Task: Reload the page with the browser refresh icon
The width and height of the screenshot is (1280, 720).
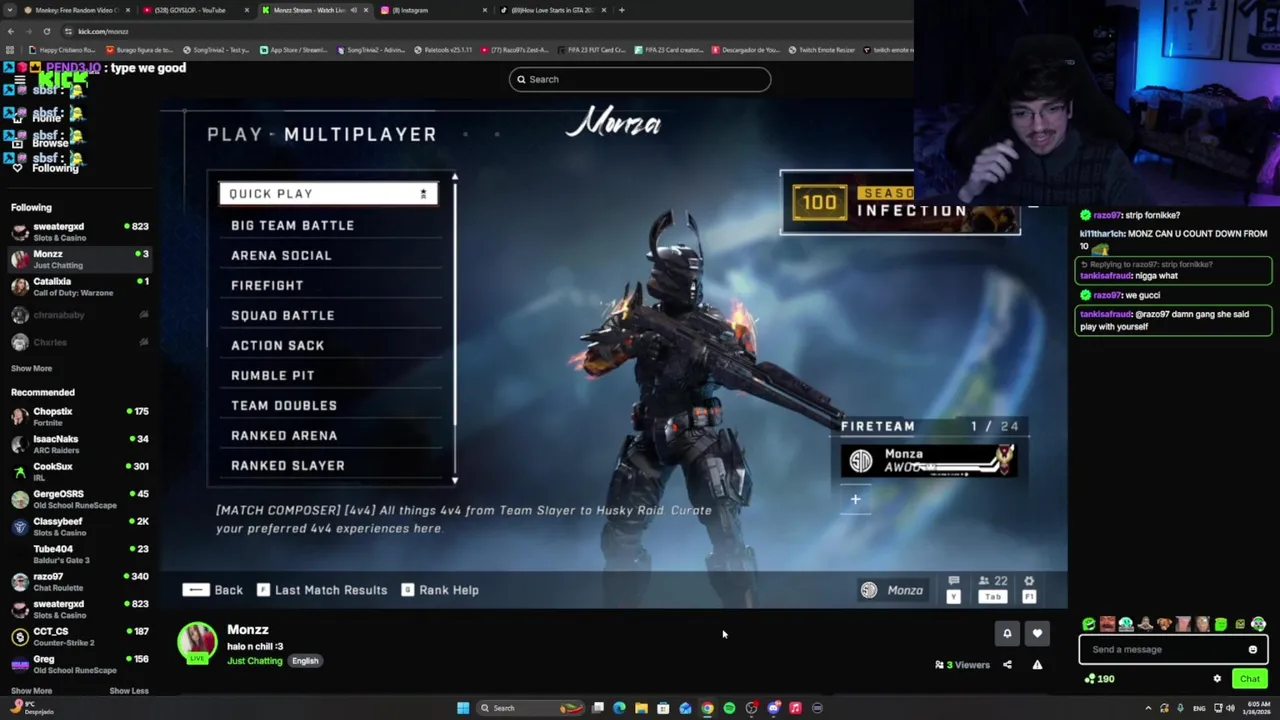Action: tap(46, 31)
